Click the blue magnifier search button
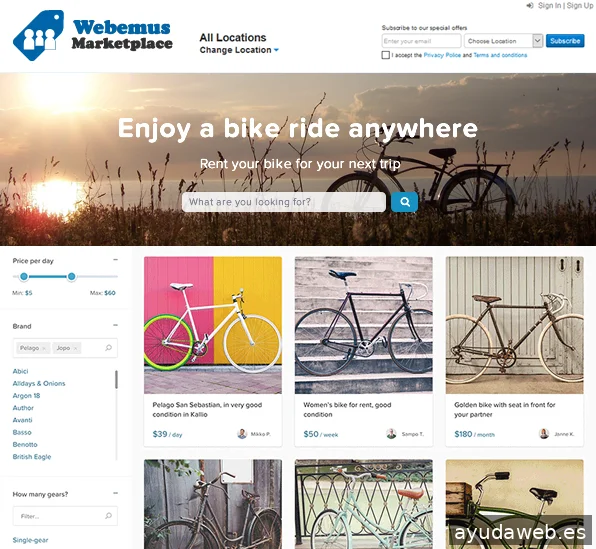The image size is (596, 549). point(404,202)
